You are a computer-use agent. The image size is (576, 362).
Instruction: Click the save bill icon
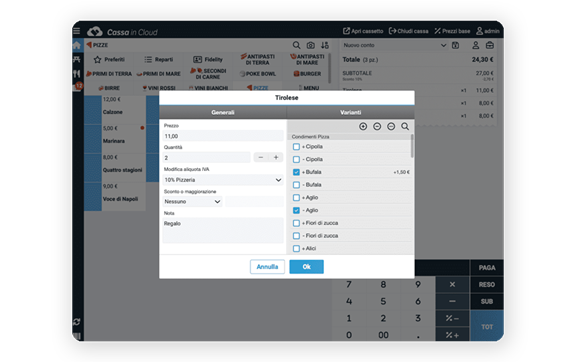pyautogui.click(x=456, y=45)
